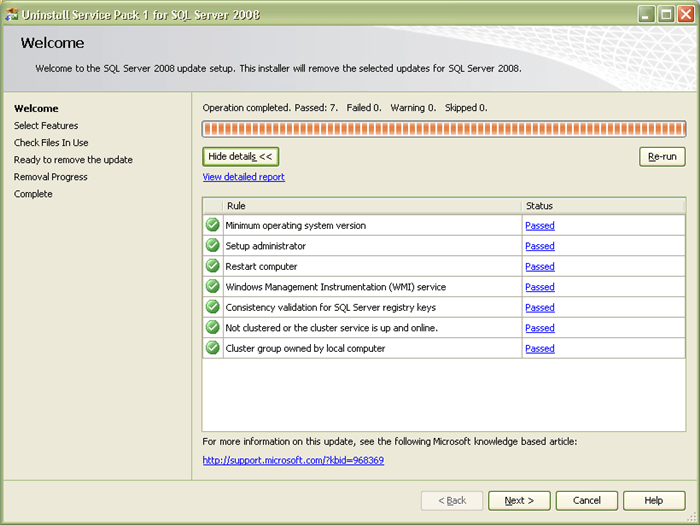
Task: Click 'Cluster group owned by local computer' text
Action: [x=305, y=348]
